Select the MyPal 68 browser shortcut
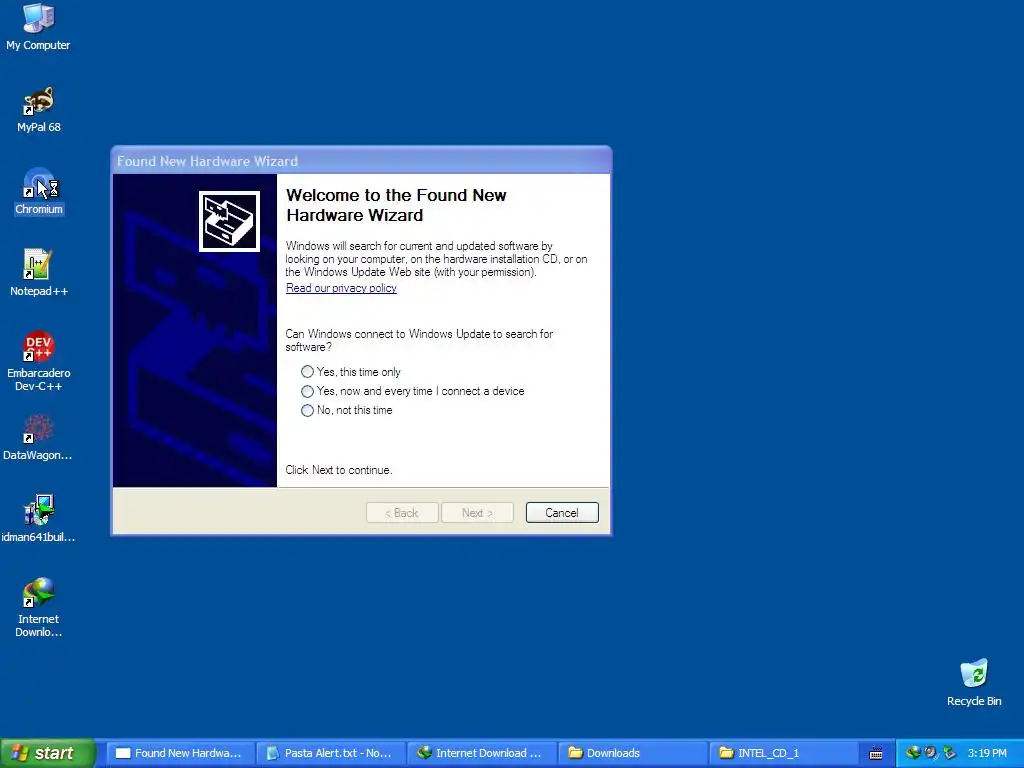This screenshot has width=1024, height=768. click(39, 109)
